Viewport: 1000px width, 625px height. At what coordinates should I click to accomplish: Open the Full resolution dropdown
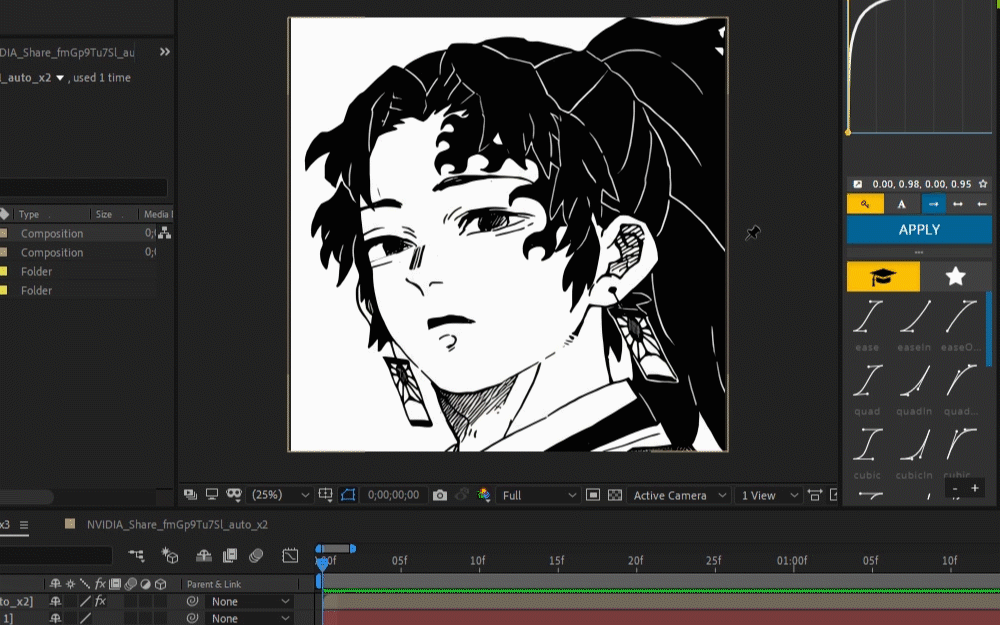click(539, 495)
